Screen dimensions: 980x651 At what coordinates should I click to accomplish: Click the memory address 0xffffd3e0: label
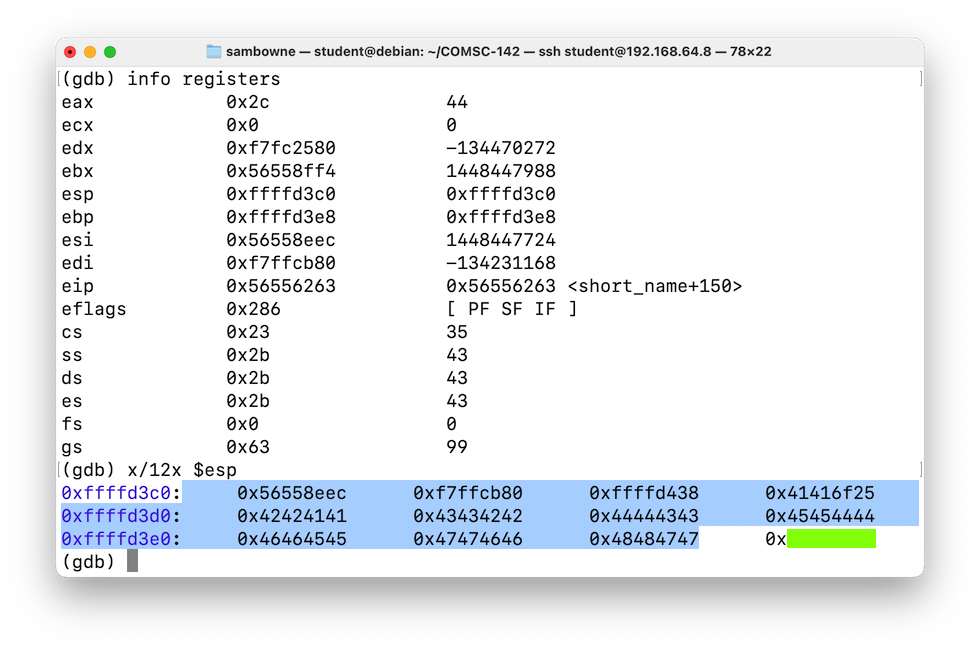click(121, 539)
